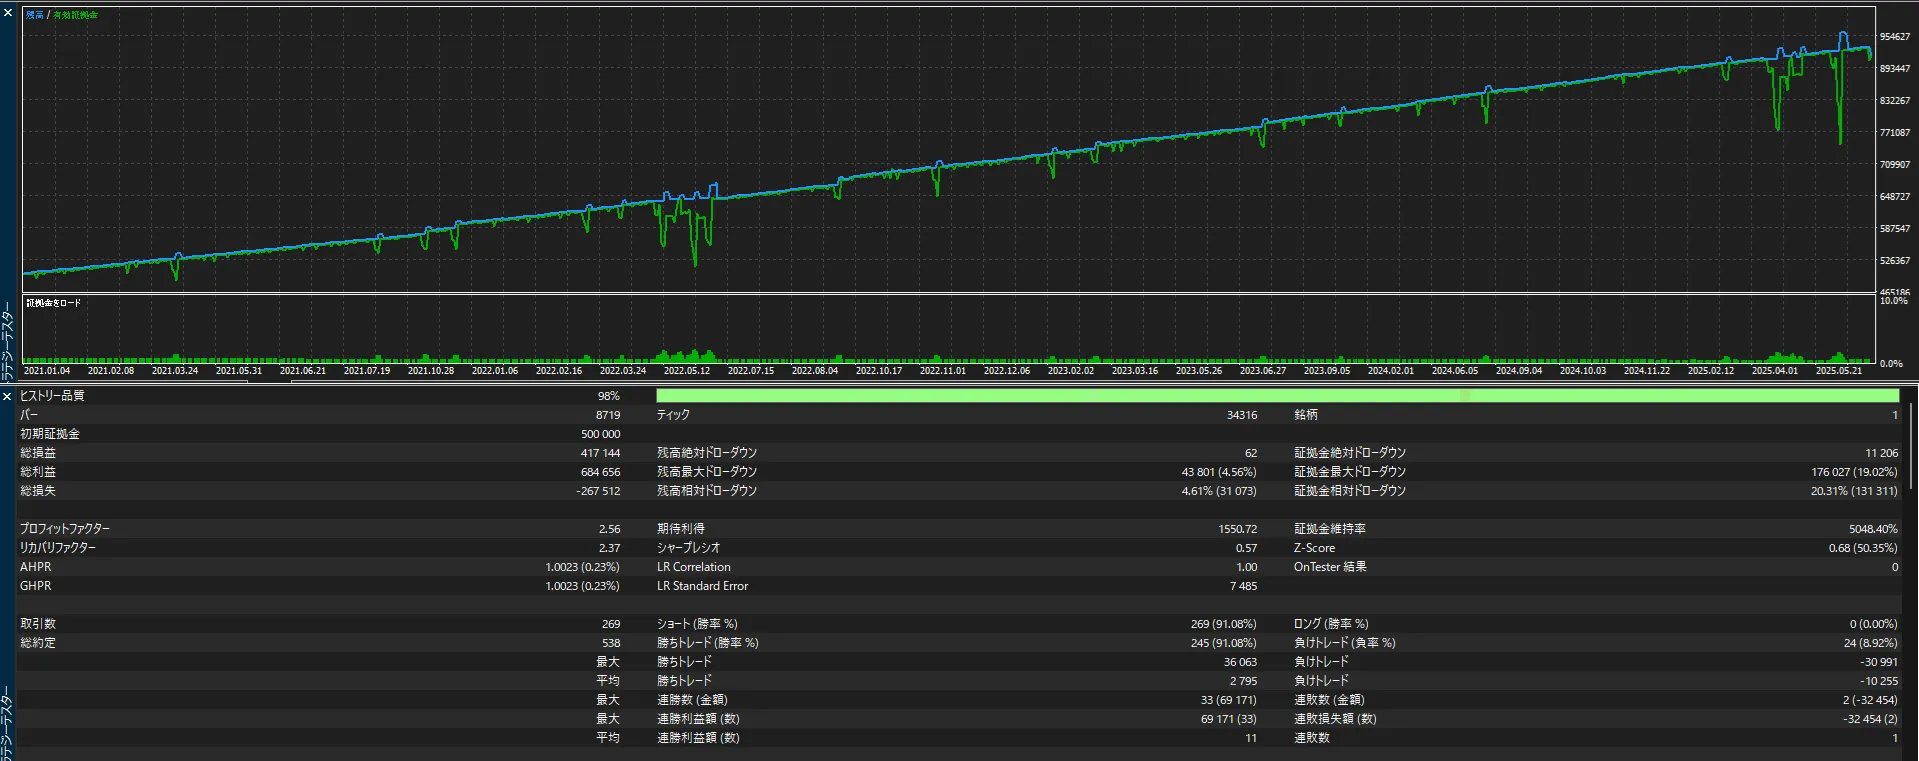Click the LR Standard Error value 7 485
Viewport: 1919px width, 761px height.
(1244, 586)
